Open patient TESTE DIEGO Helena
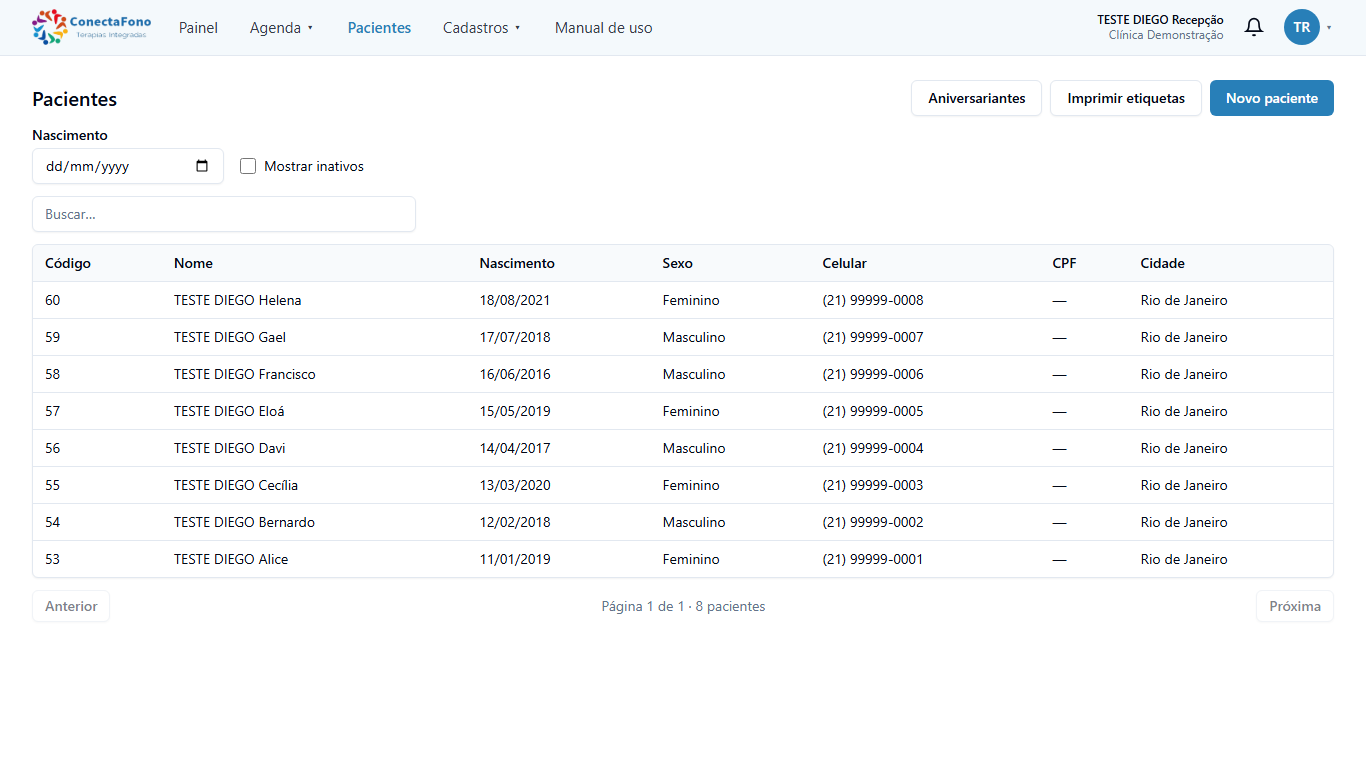This screenshot has width=1366, height=768. coord(683,300)
